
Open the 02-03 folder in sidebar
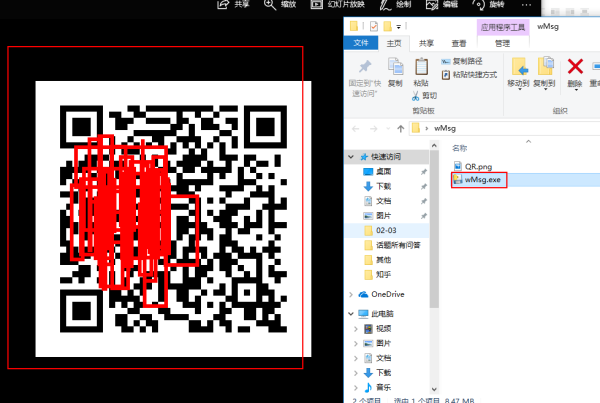386,230
